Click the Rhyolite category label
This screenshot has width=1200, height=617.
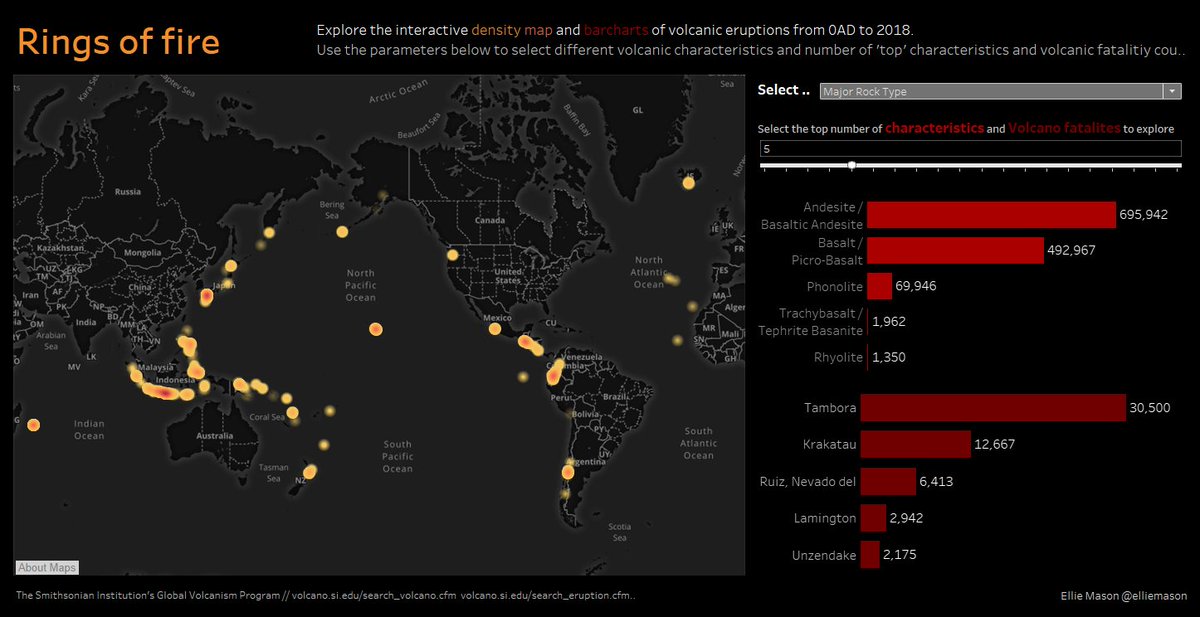coord(838,358)
